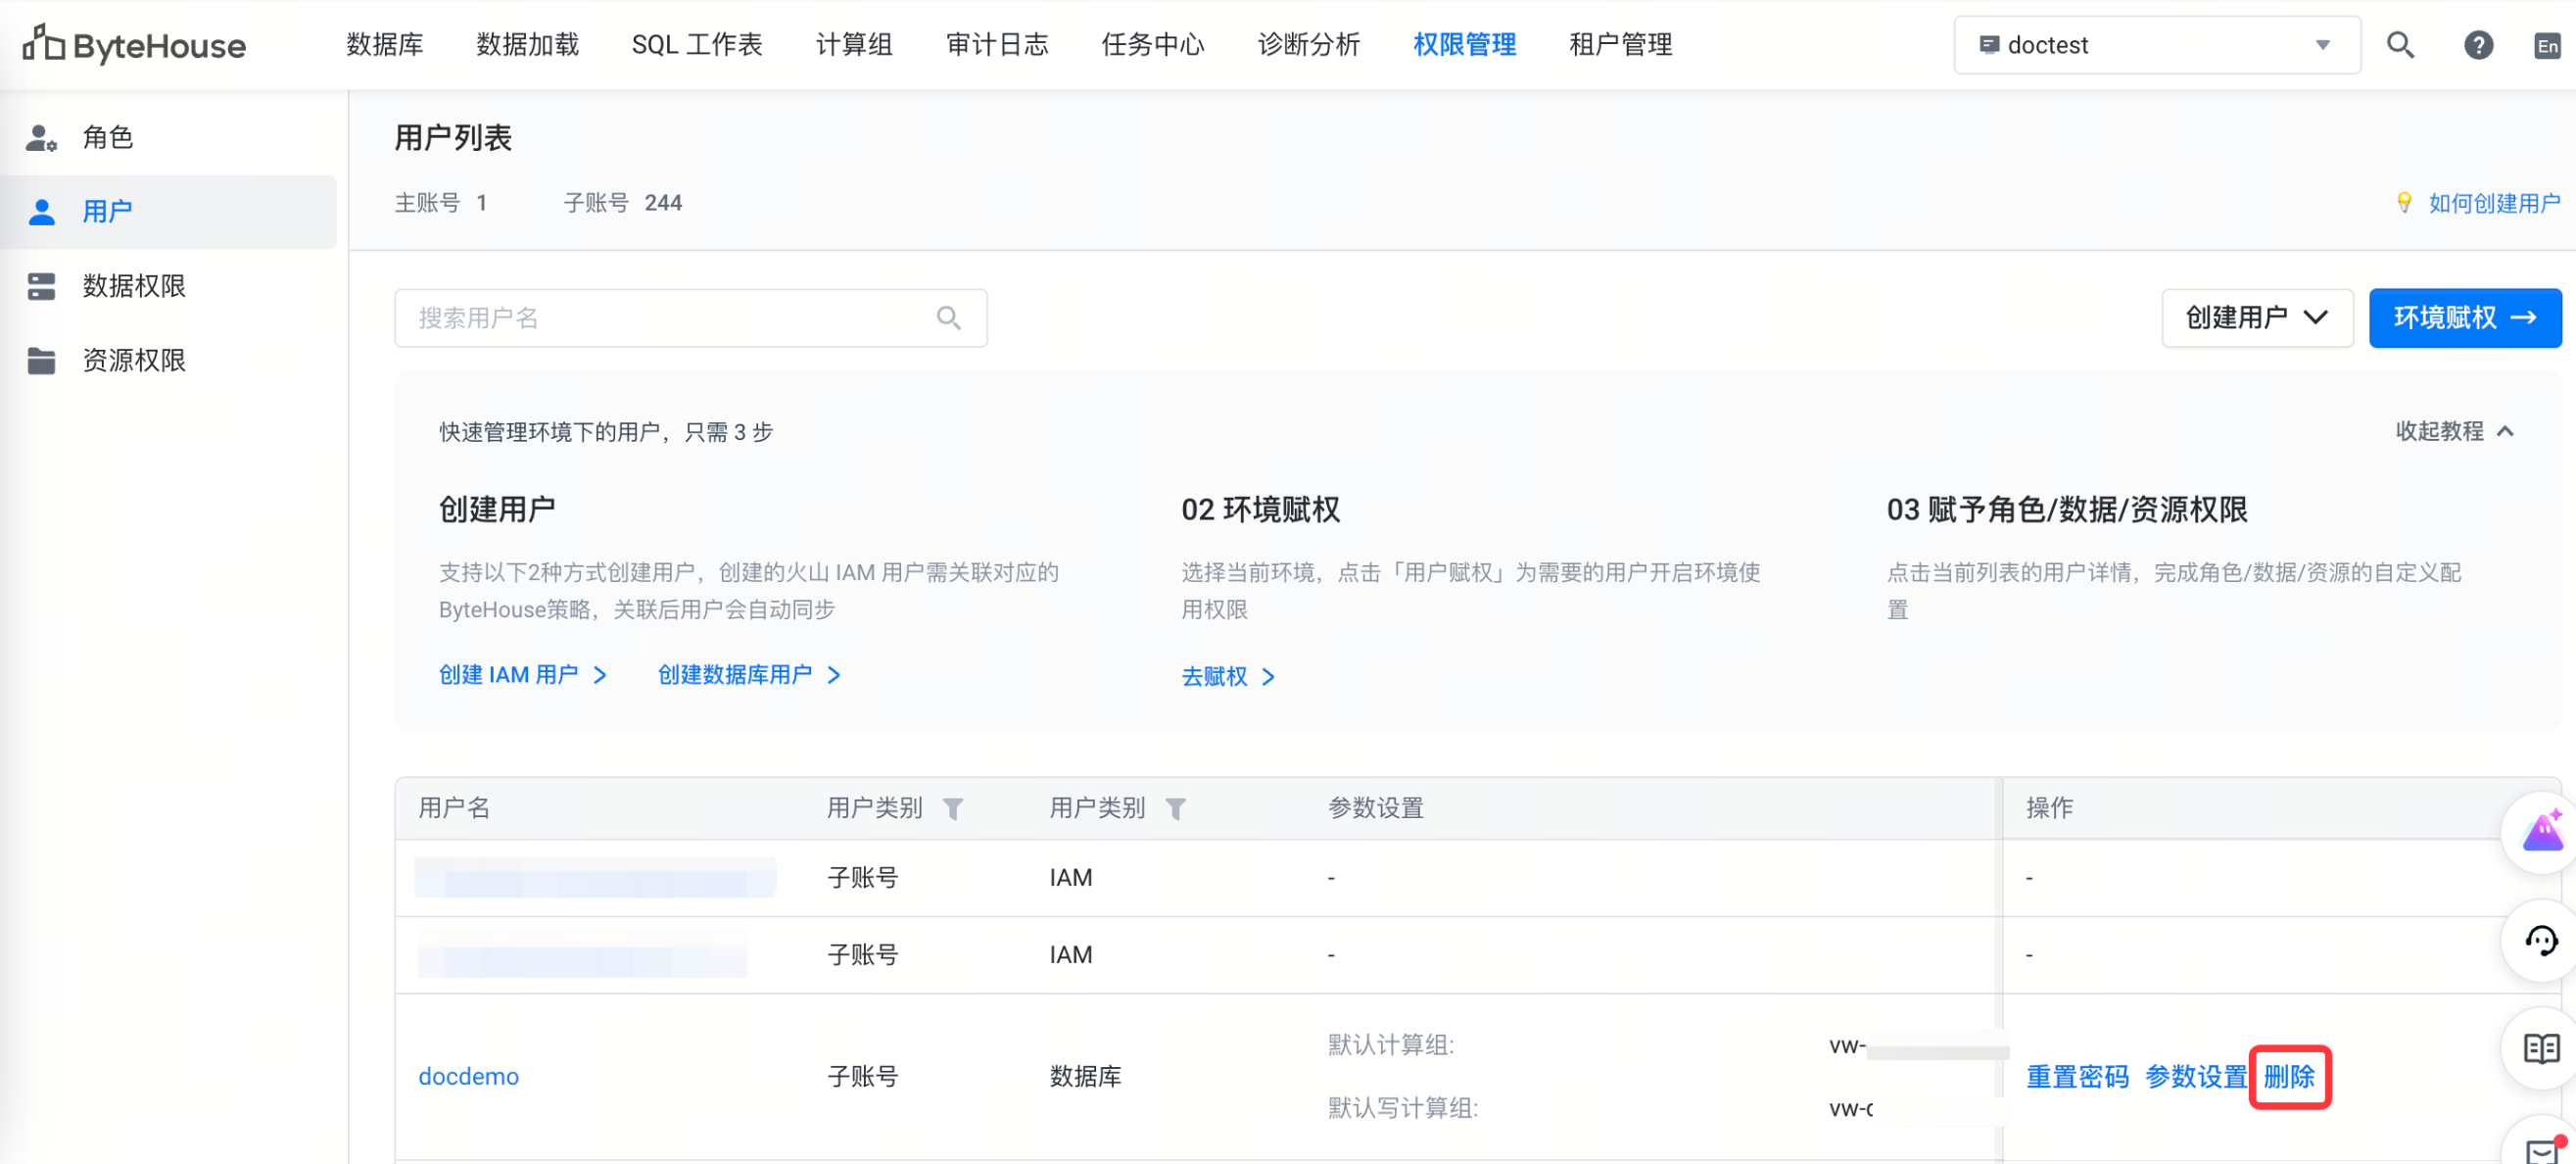Open the customer service headset icon
The height and width of the screenshot is (1164, 2576).
point(2541,940)
